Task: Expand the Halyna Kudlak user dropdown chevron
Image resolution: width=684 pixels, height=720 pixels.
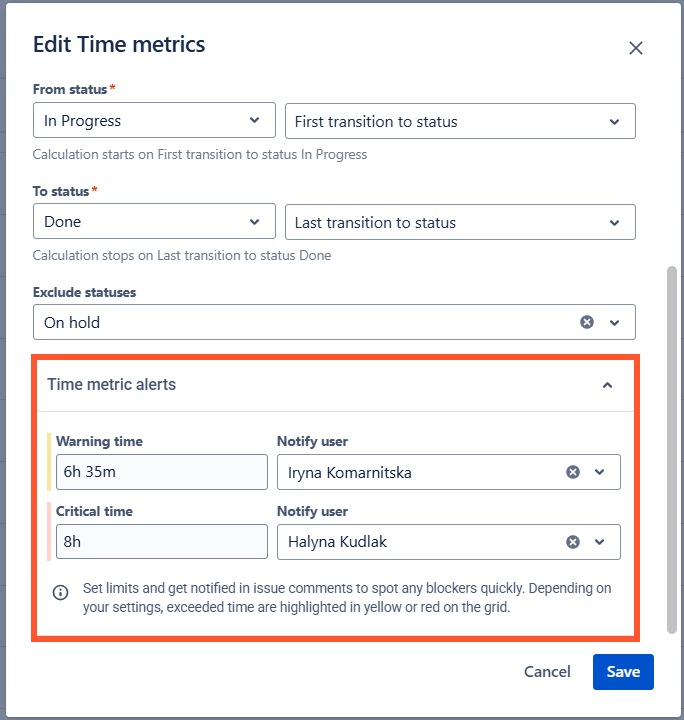Action: click(x=600, y=542)
